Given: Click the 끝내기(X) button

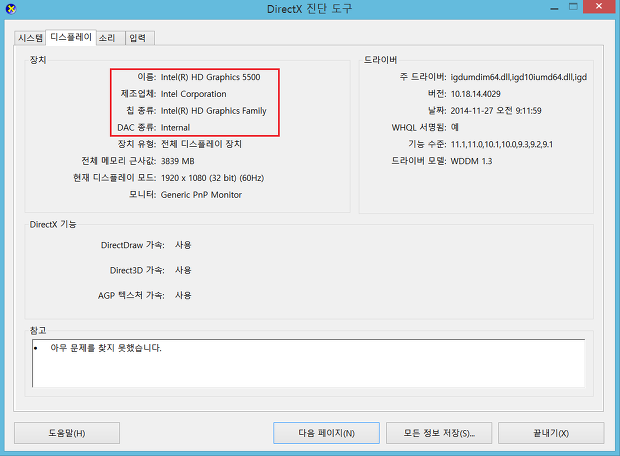Looking at the screenshot, I should (x=551, y=433).
